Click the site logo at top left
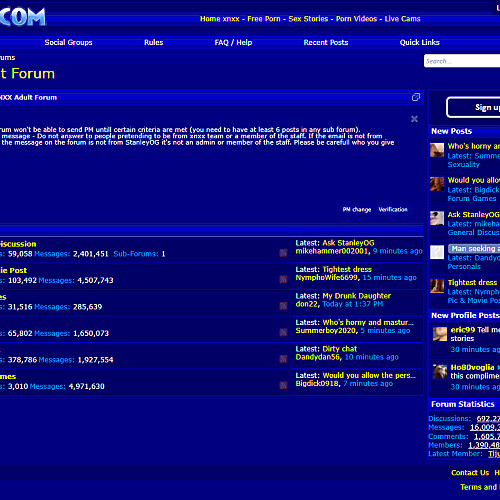Viewport: 500px width, 500px height. point(22,17)
